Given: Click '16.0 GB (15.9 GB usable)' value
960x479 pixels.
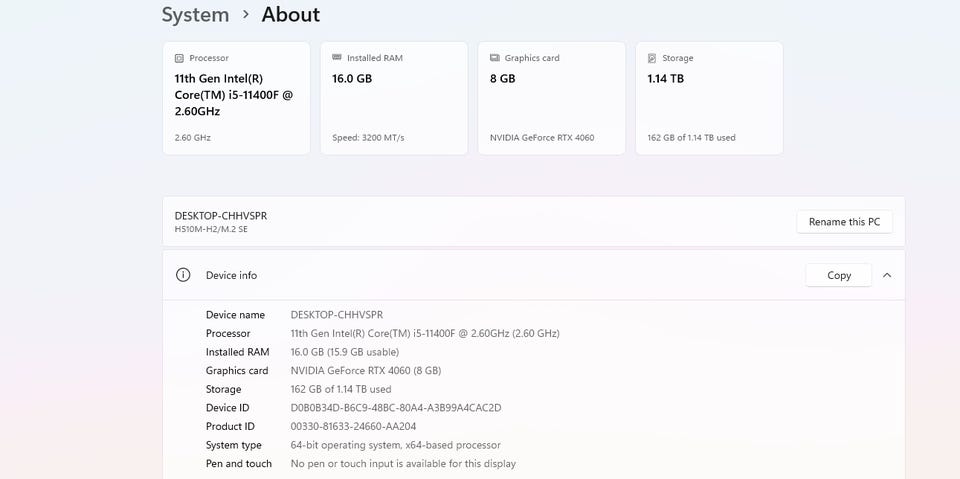Looking at the screenshot, I should (345, 352).
